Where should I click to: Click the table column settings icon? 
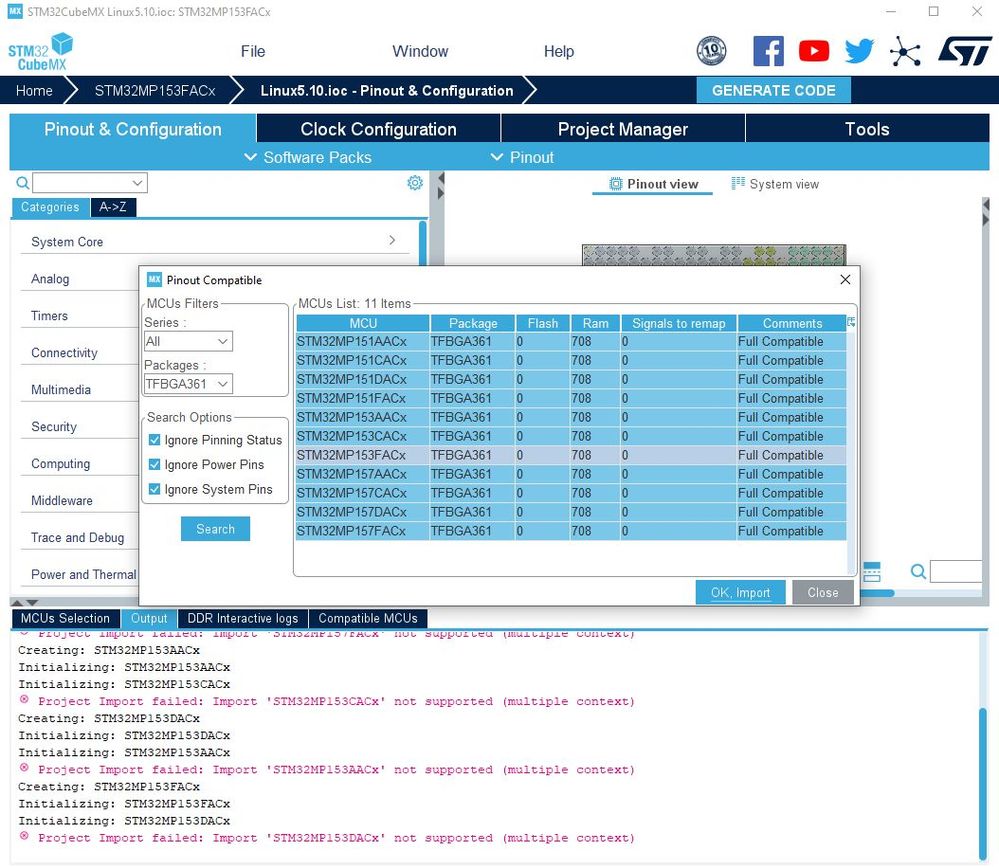click(x=851, y=322)
